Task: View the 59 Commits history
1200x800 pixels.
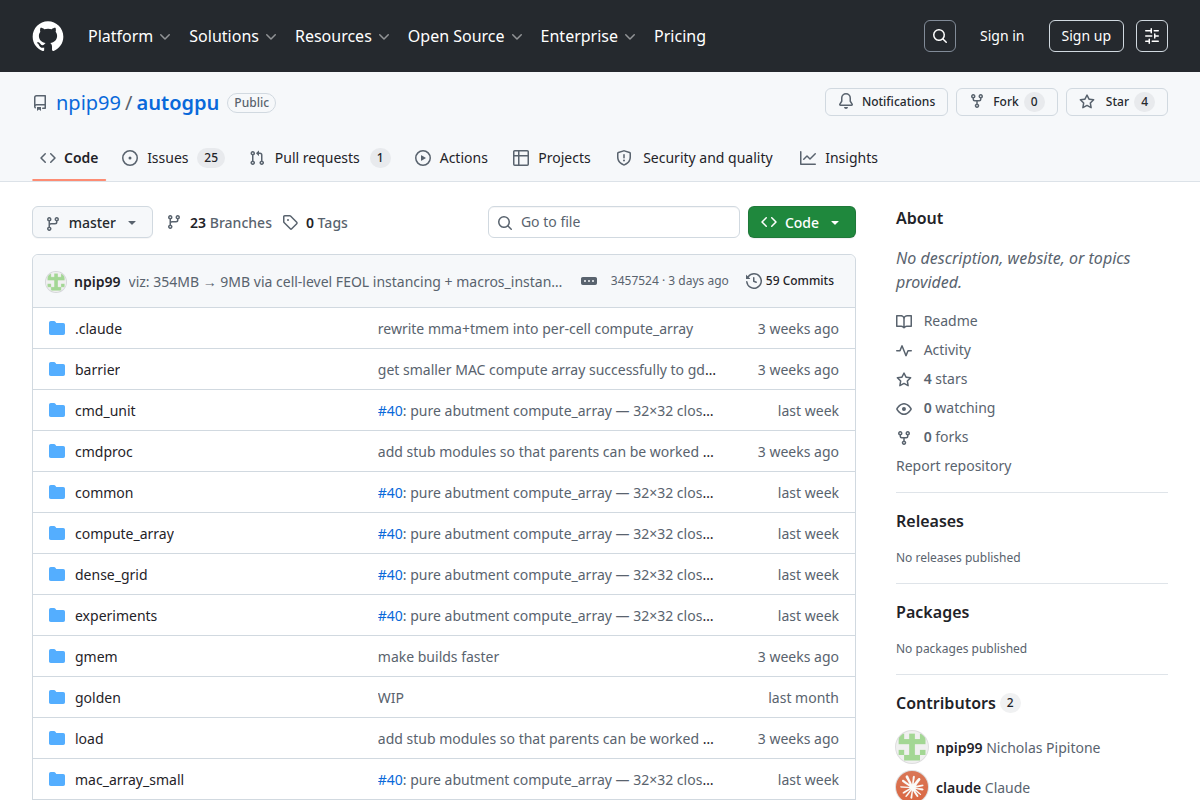Action: coord(790,281)
